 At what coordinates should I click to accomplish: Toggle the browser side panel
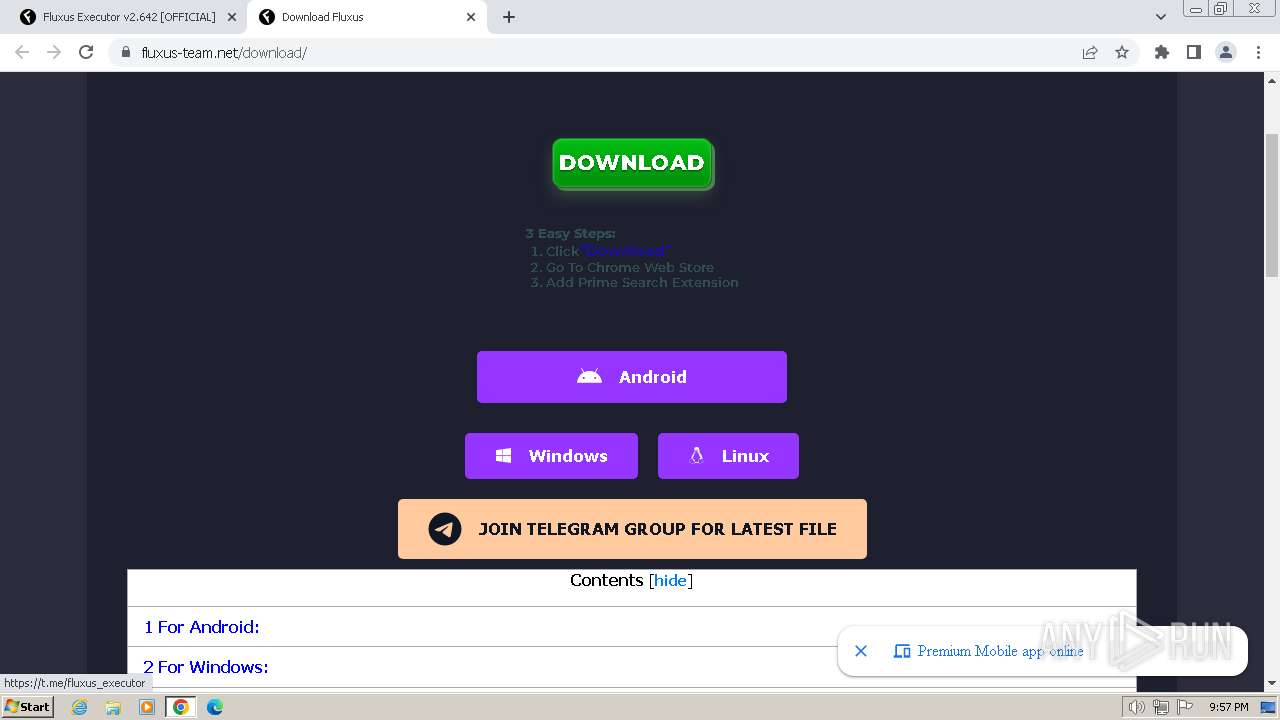pos(1194,52)
